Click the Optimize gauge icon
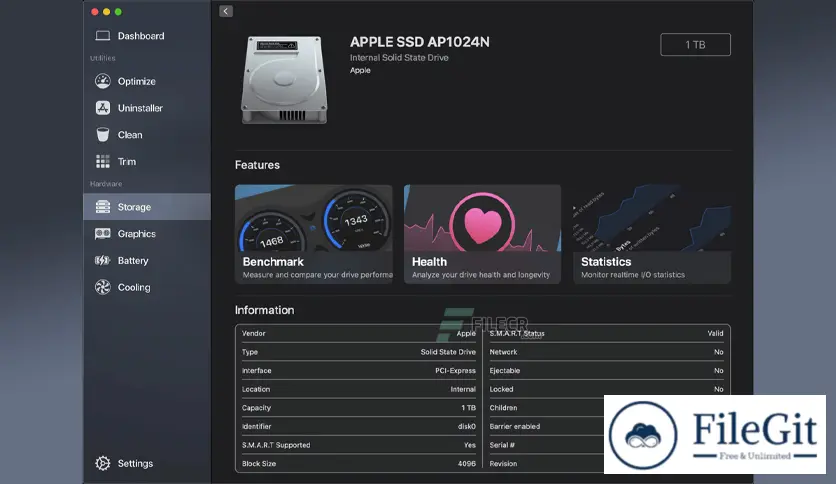The height and width of the screenshot is (484, 836). 102,81
